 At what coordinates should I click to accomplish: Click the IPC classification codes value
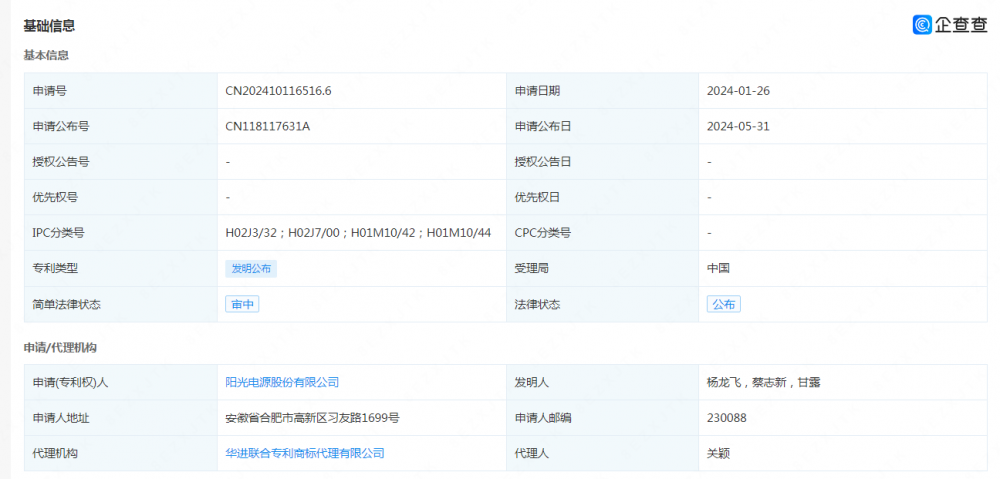(358, 233)
